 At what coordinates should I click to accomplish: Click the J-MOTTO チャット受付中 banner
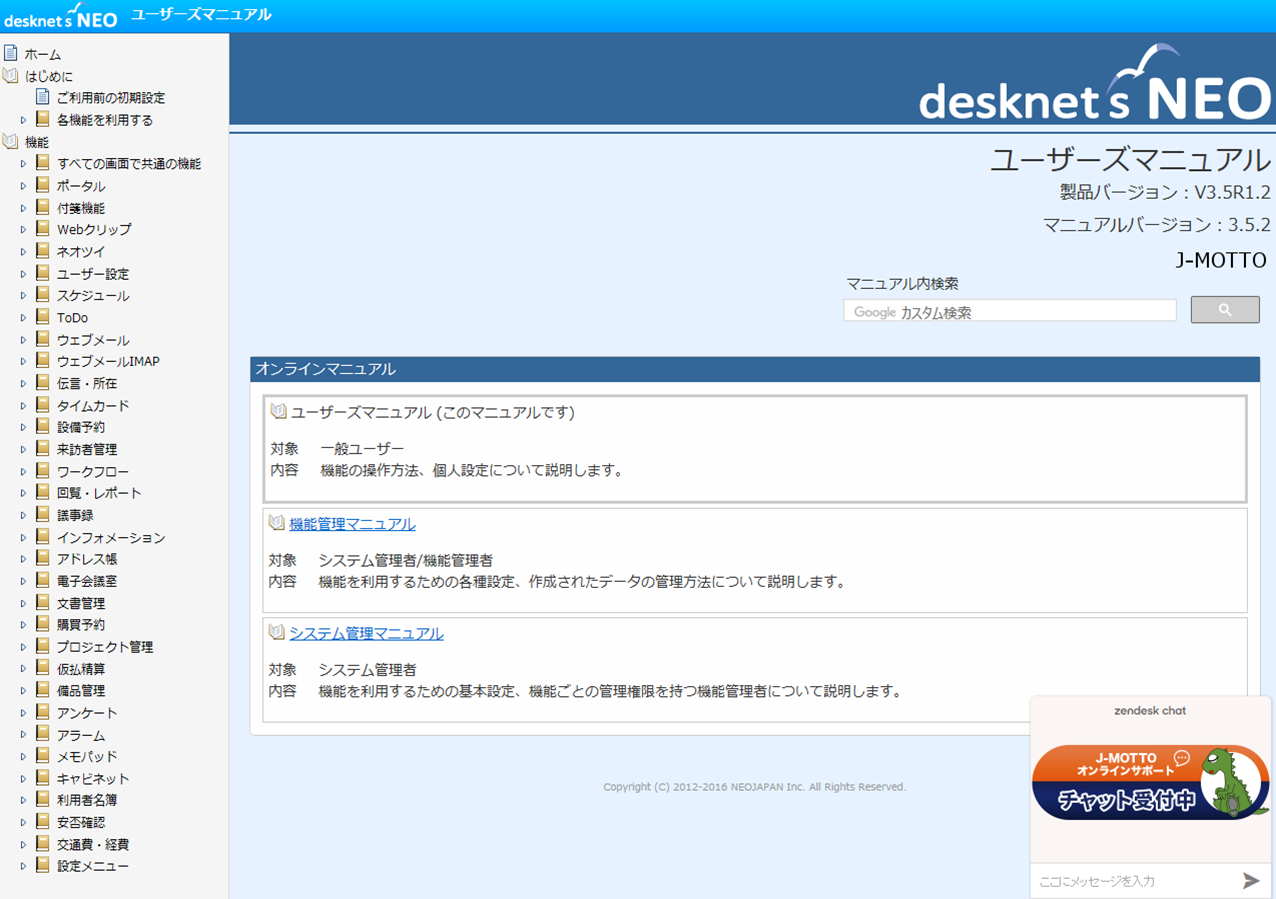pyautogui.click(x=1151, y=782)
